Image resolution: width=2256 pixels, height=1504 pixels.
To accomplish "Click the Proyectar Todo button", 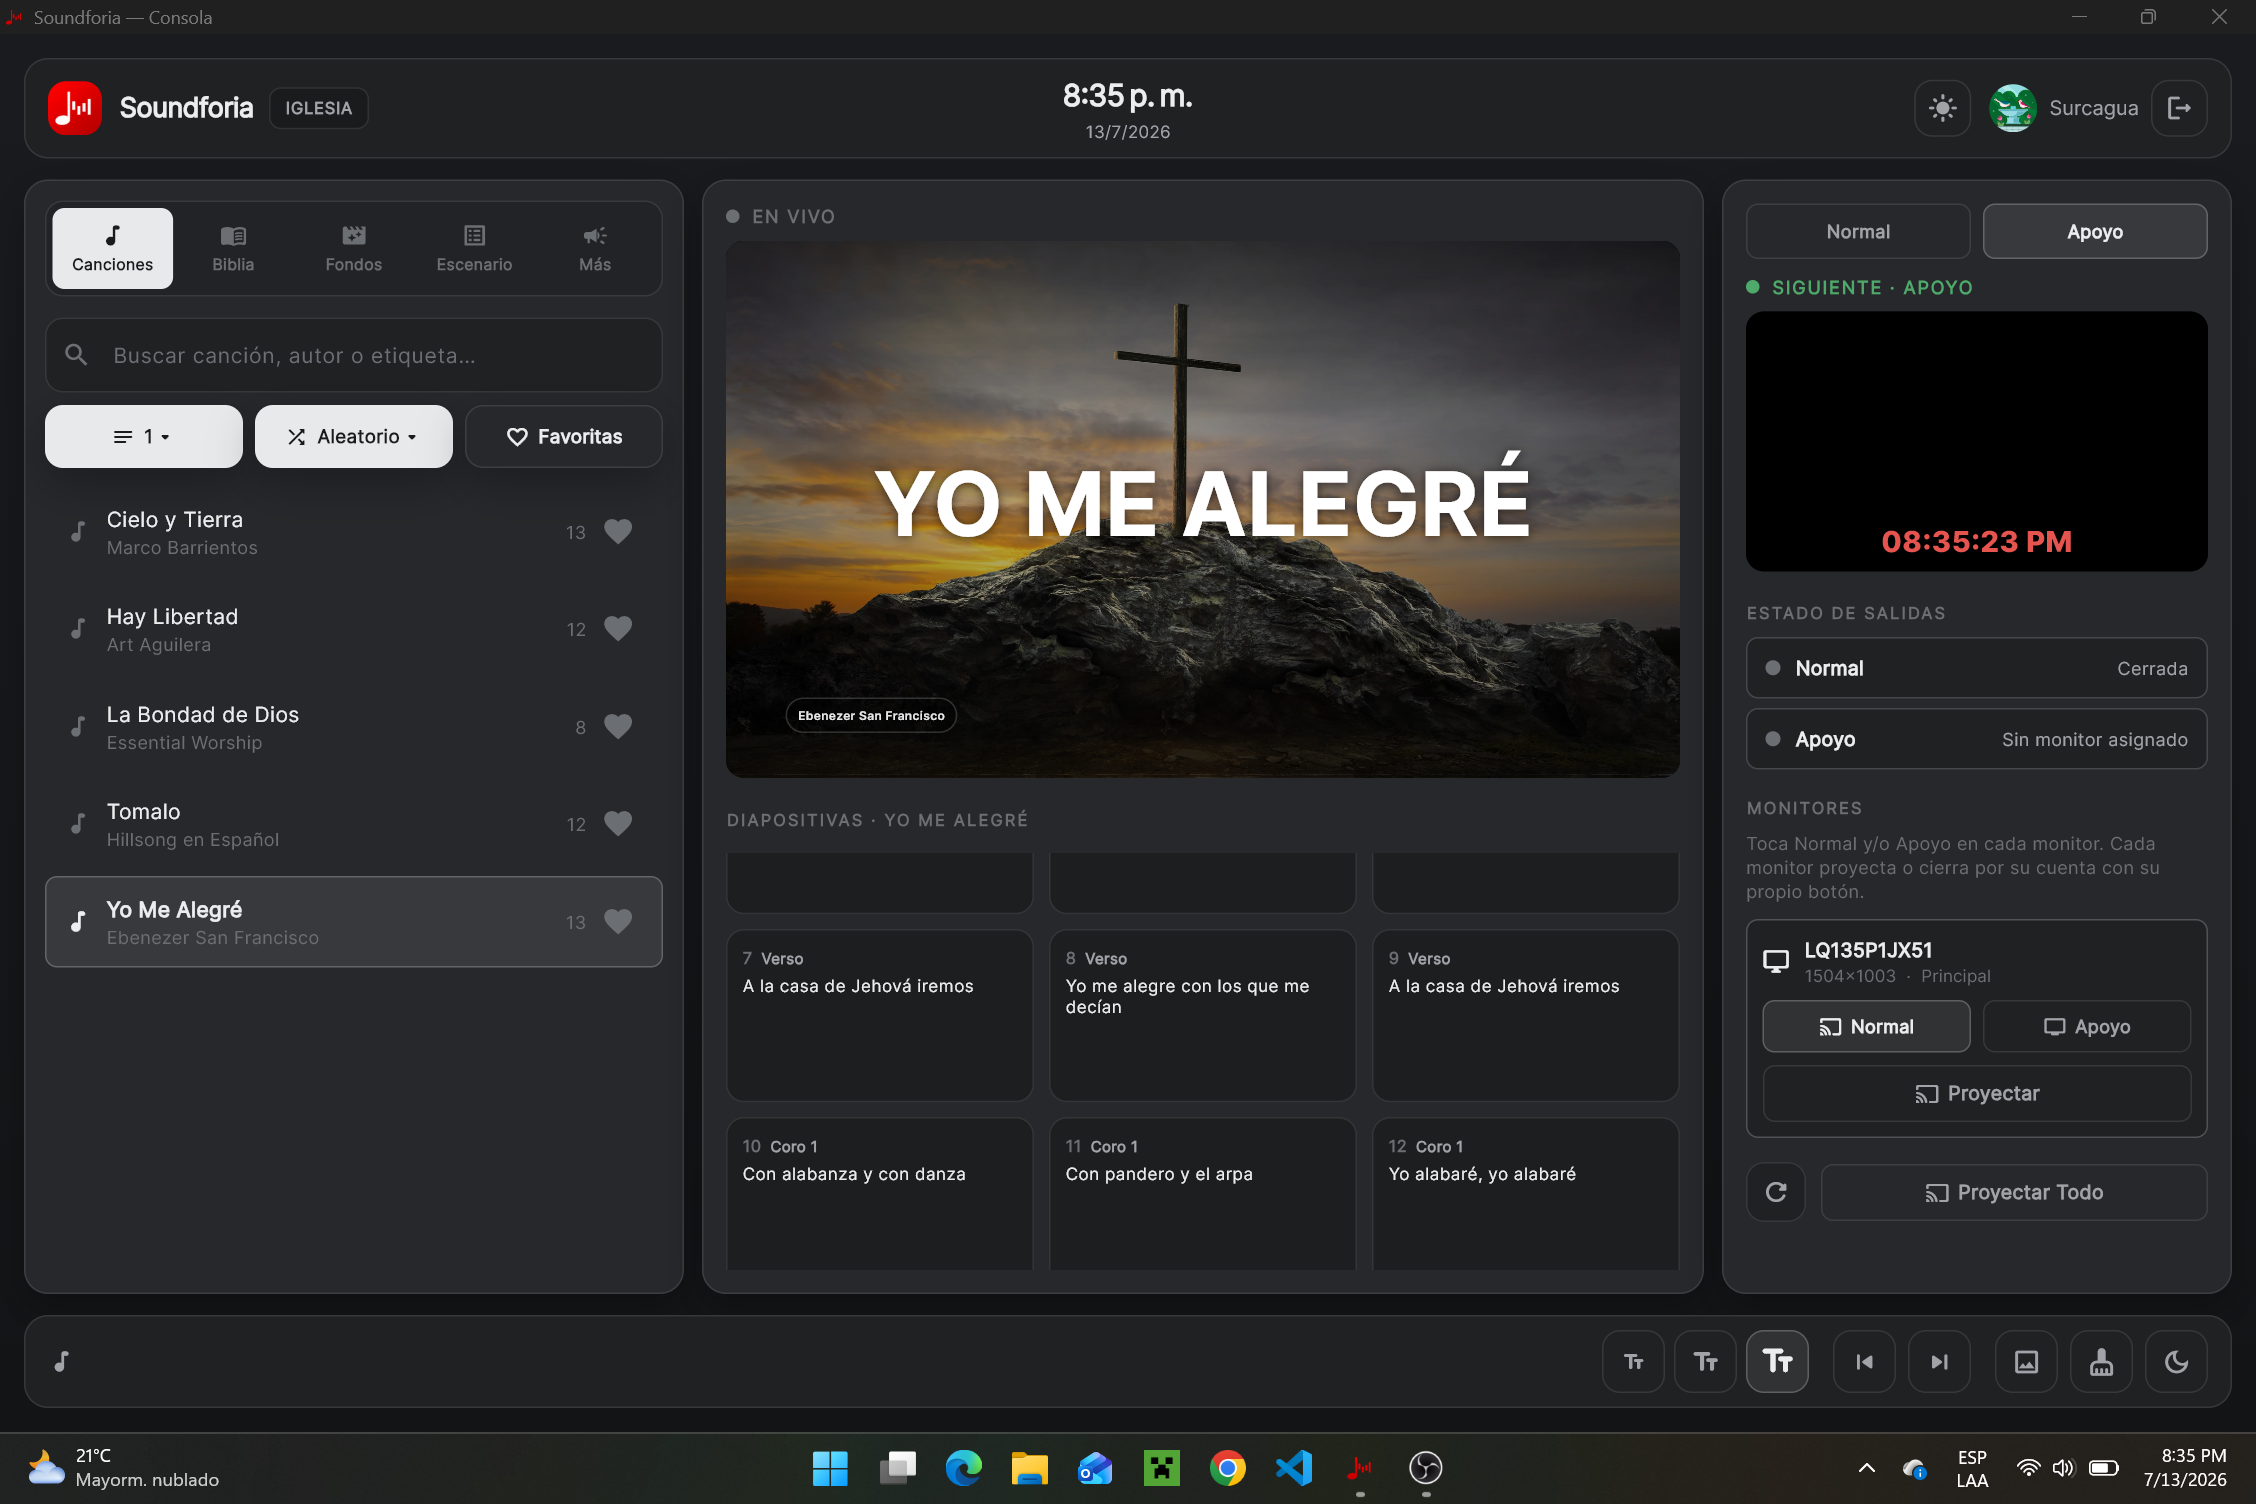I will click(x=2014, y=1192).
